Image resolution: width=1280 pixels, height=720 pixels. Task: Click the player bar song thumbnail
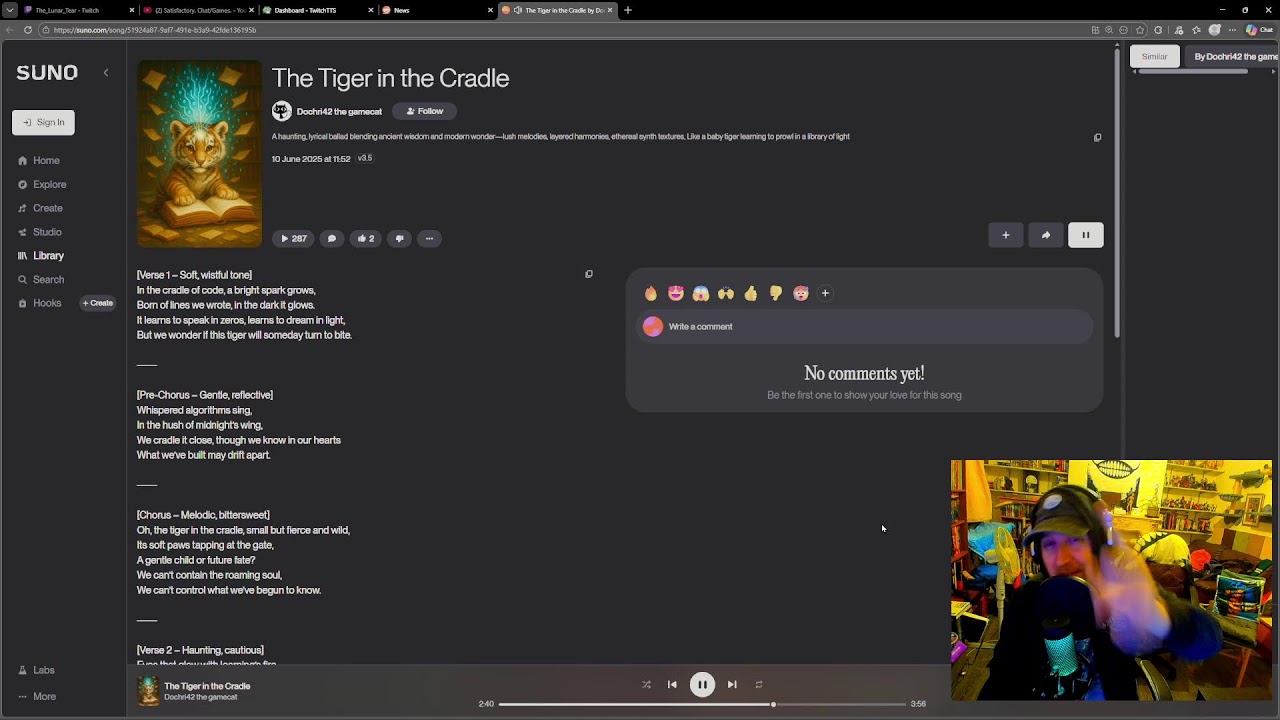click(148, 691)
